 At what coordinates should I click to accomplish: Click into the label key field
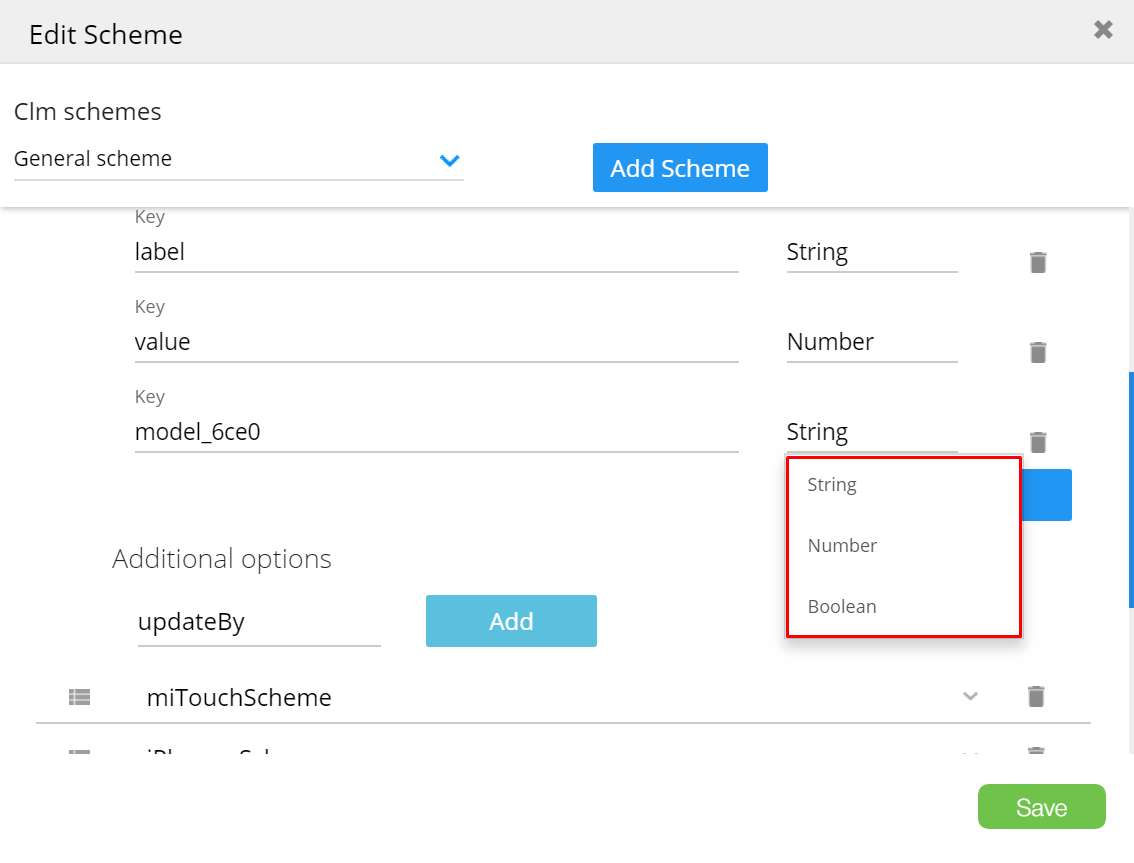[436, 253]
